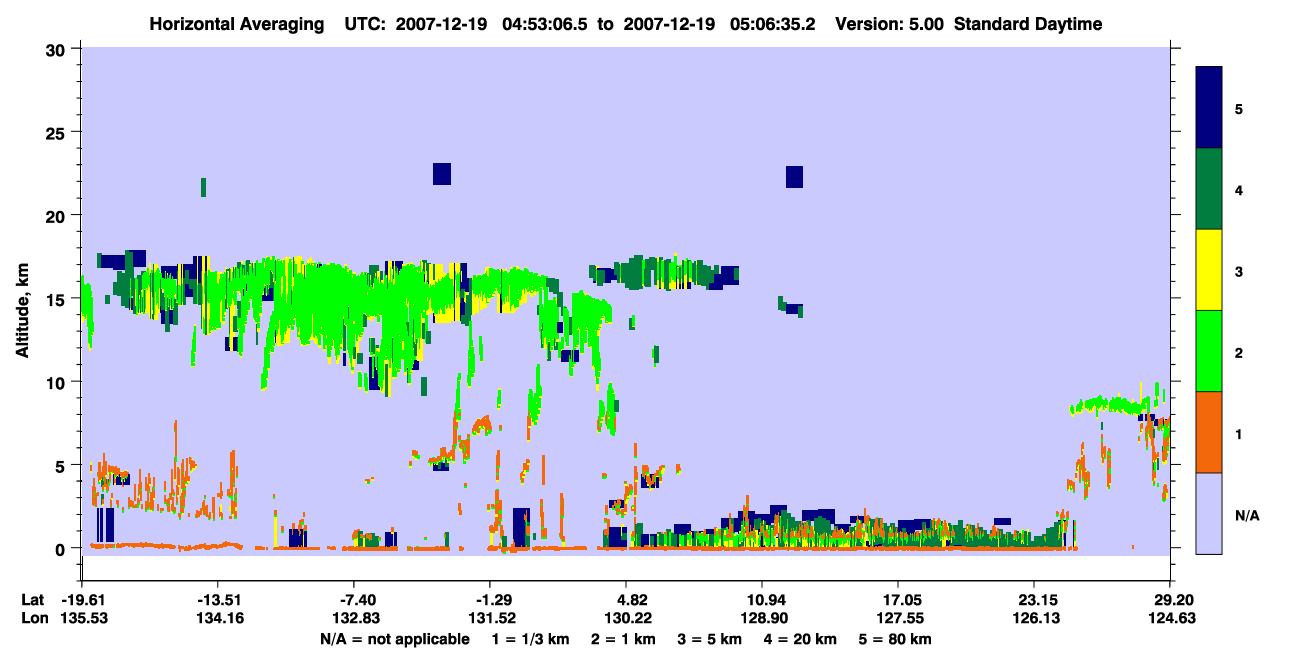Screen dimensions: 1300x667
Task: Click the colorbar label '4'
Action: coord(1239,189)
